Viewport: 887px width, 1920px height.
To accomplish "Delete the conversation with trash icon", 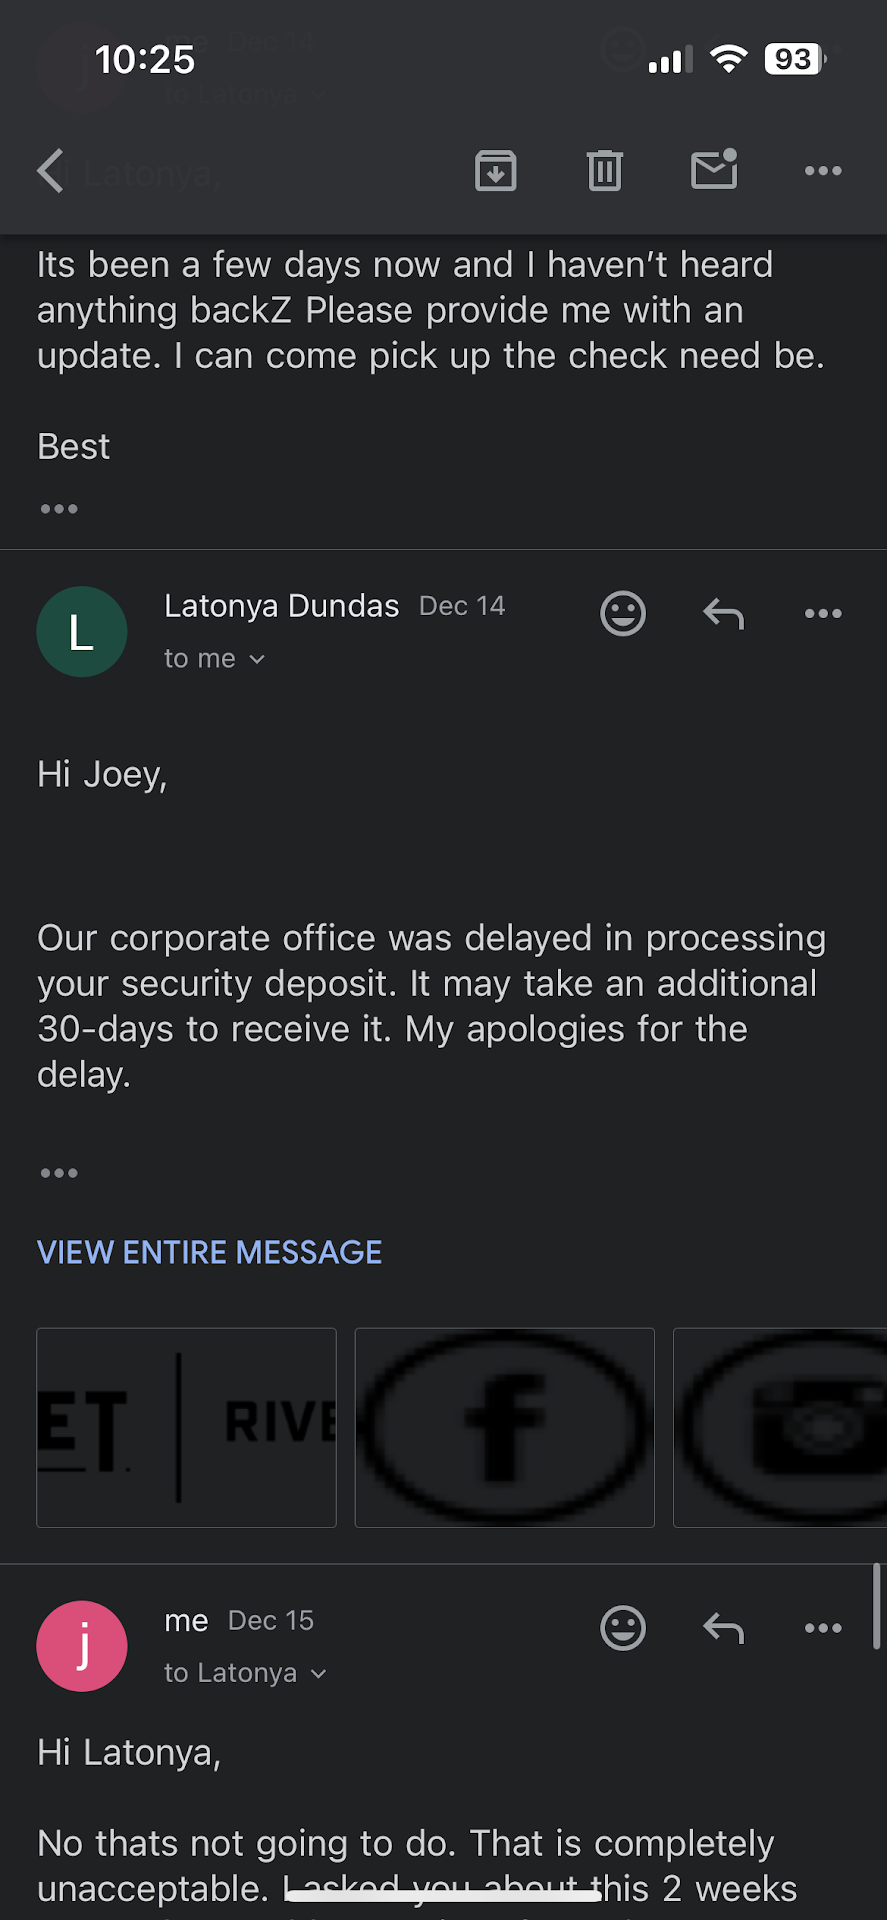I will coord(604,170).
